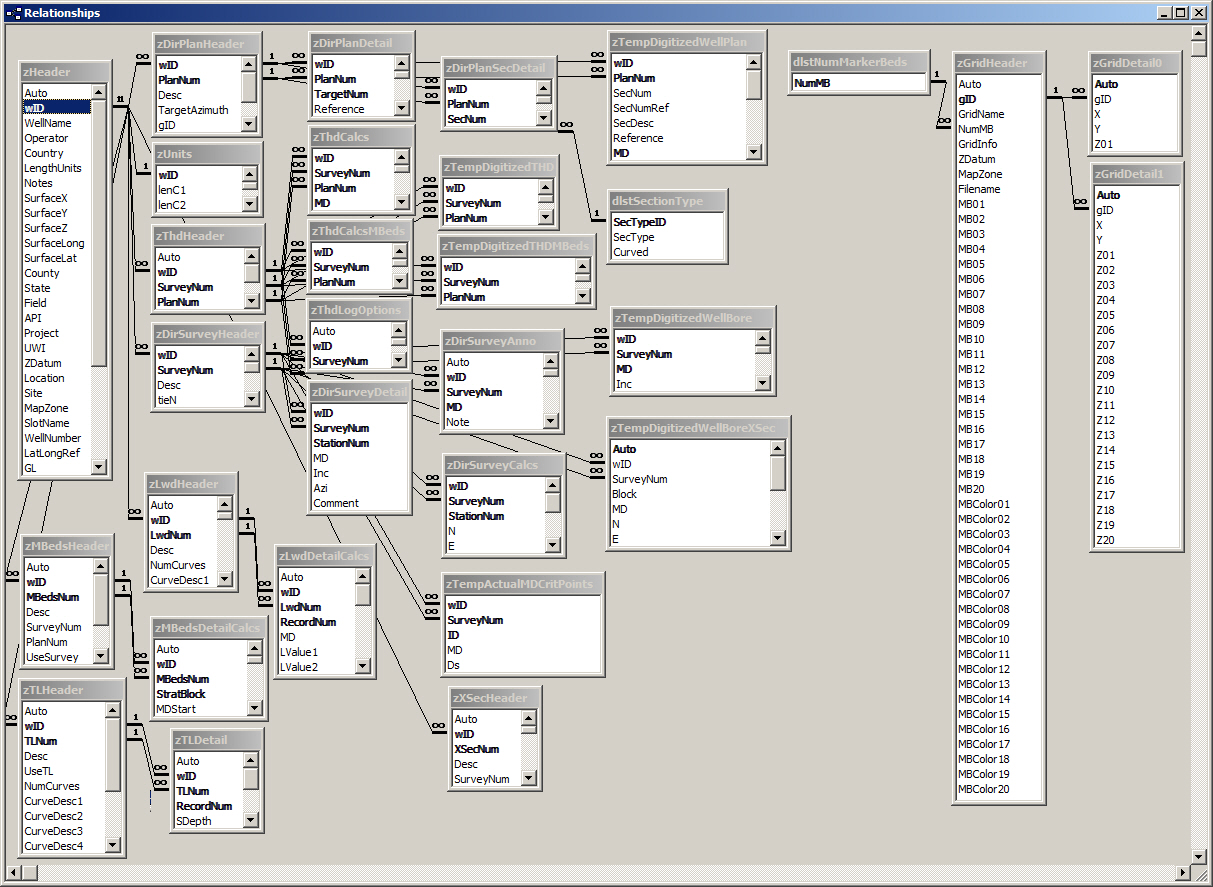1213x887 pixels.
Task: Select UseSurvey field in zMBedsHeader
Action: pos(58,657)
